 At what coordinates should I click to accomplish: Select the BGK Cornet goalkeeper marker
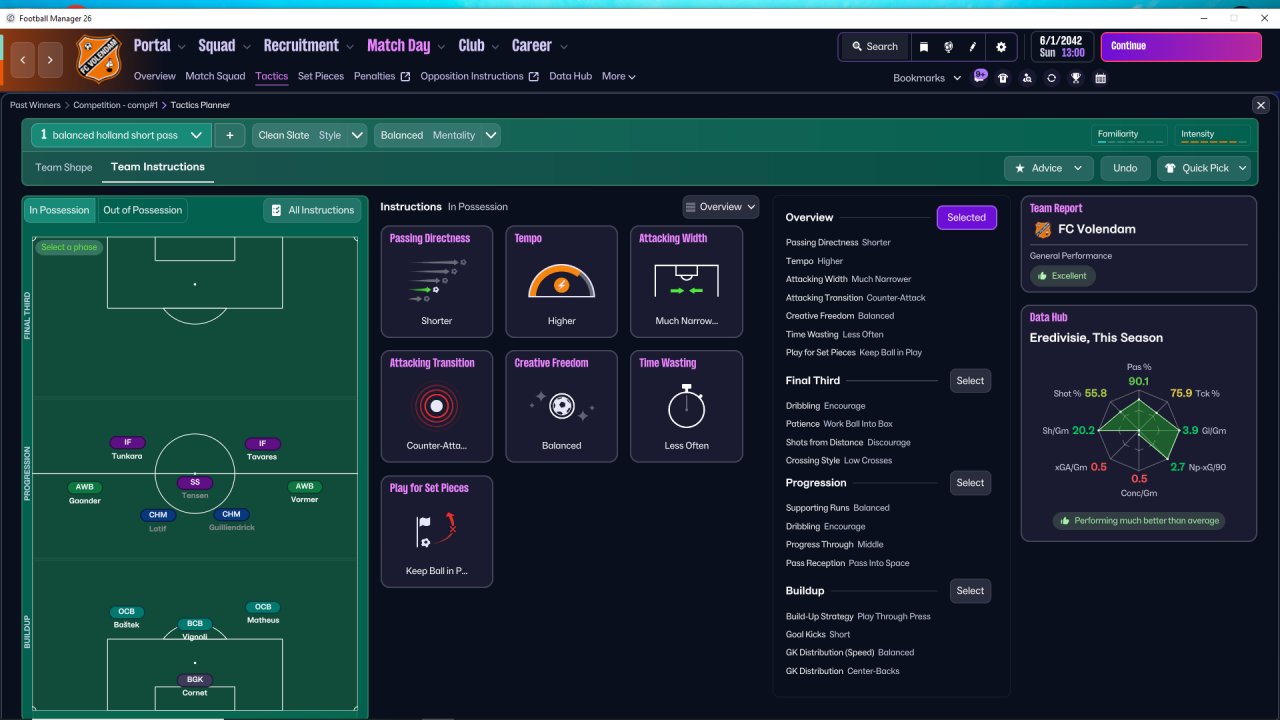tap(195, 685)
